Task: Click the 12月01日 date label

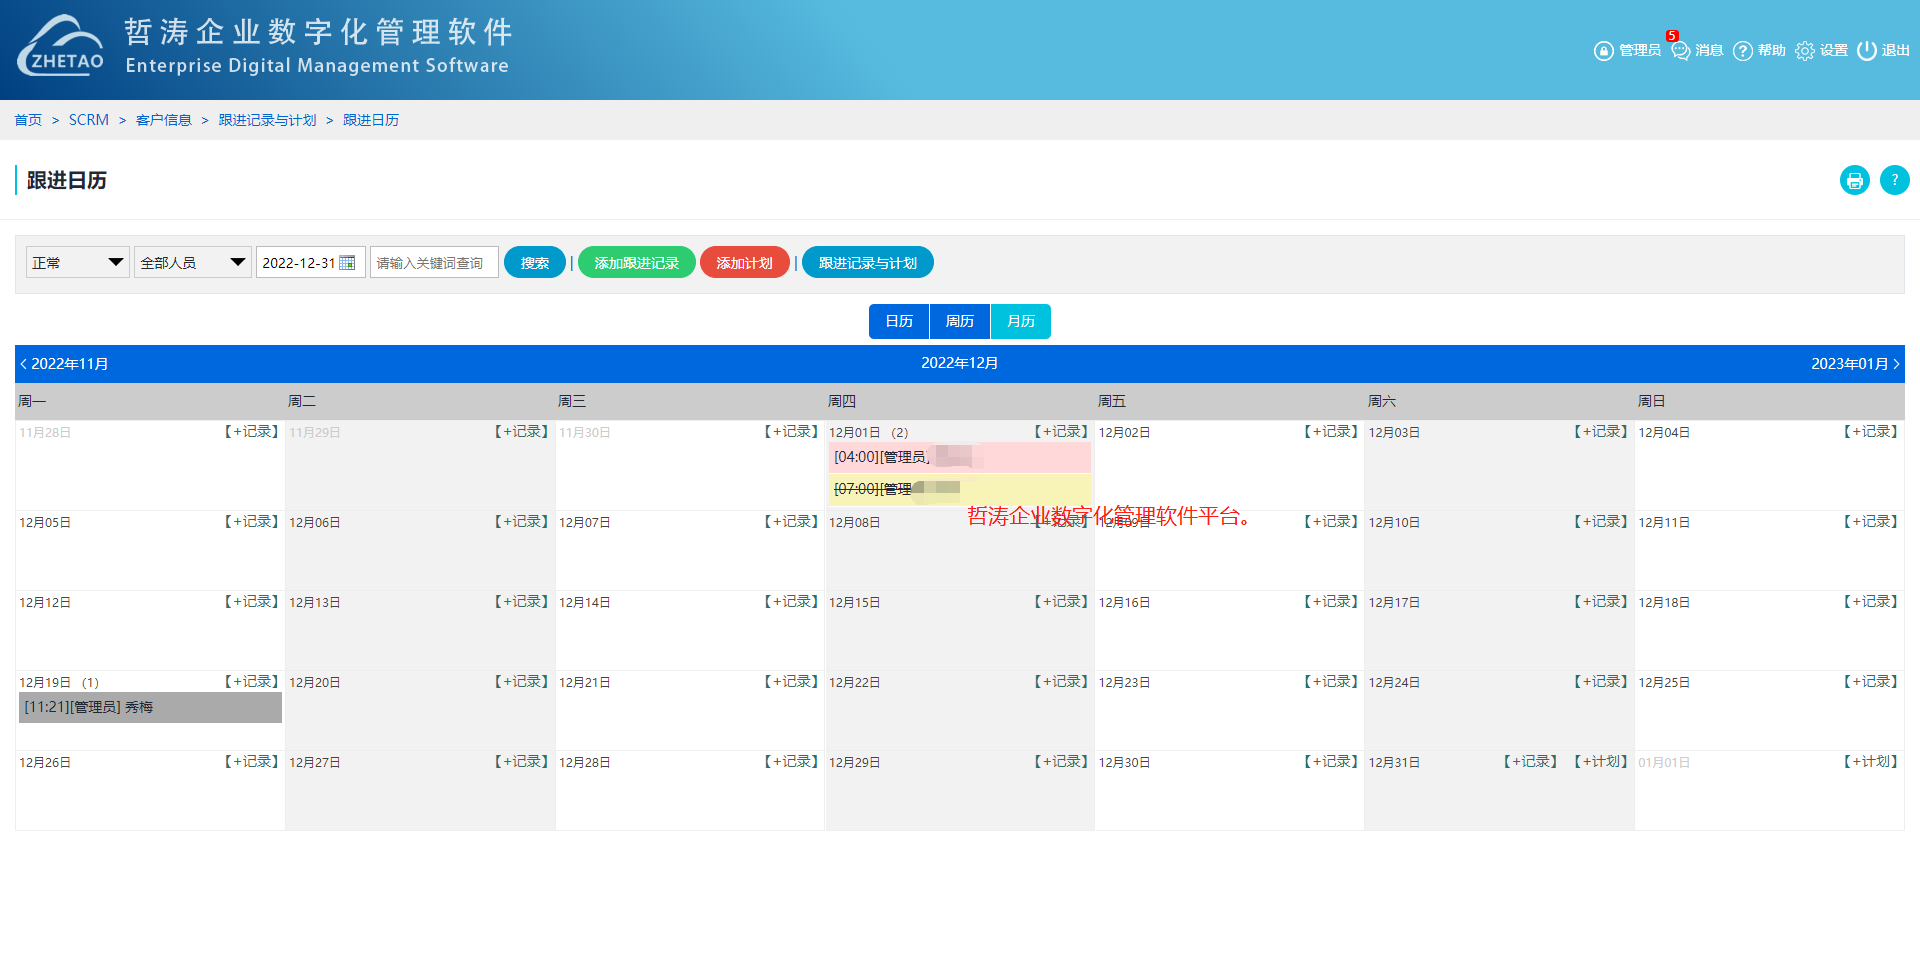Action: 855,433
